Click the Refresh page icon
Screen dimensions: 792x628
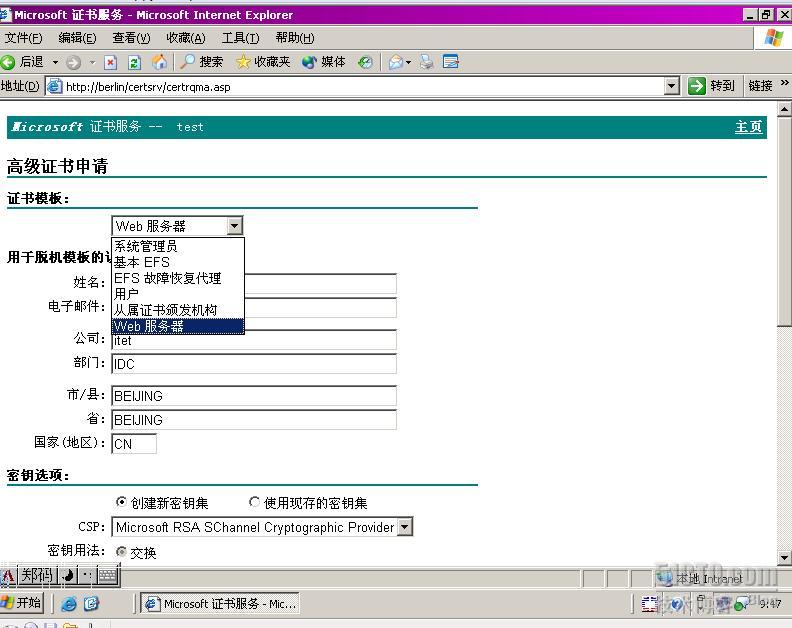pyautogui.click(x=134, y=62)
